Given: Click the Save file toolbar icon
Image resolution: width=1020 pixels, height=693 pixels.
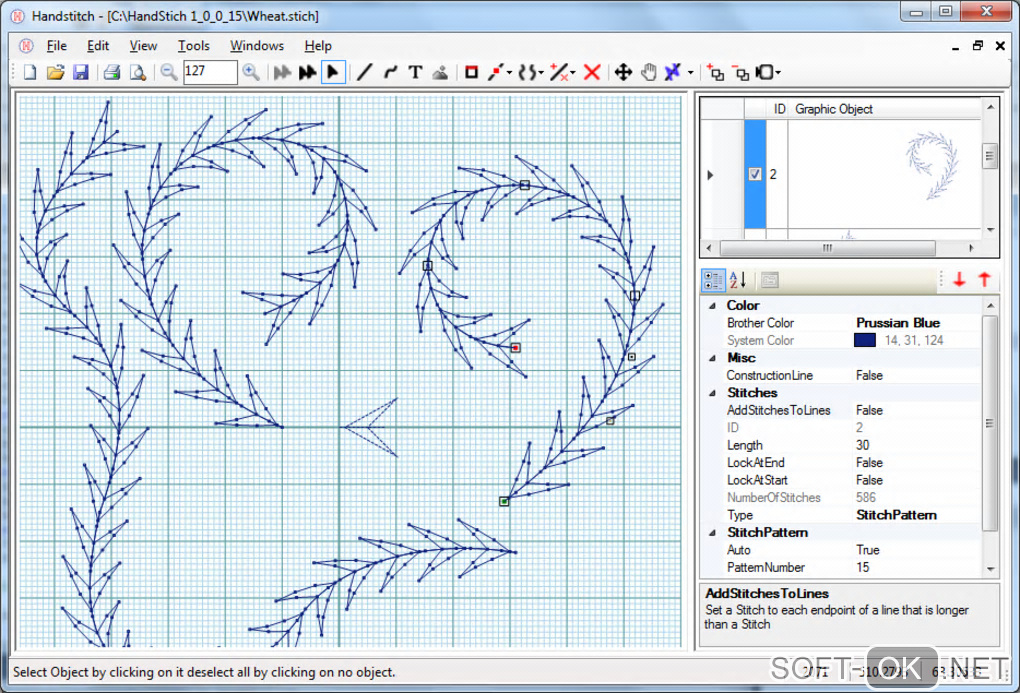Looking at the screenshot, I should pyautogui.click(x=80, y=72).
